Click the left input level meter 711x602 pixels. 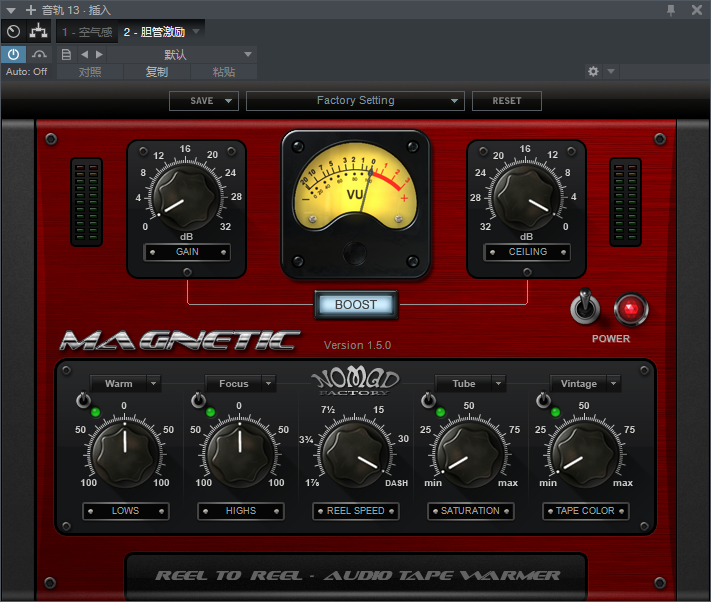pos(87,202)
